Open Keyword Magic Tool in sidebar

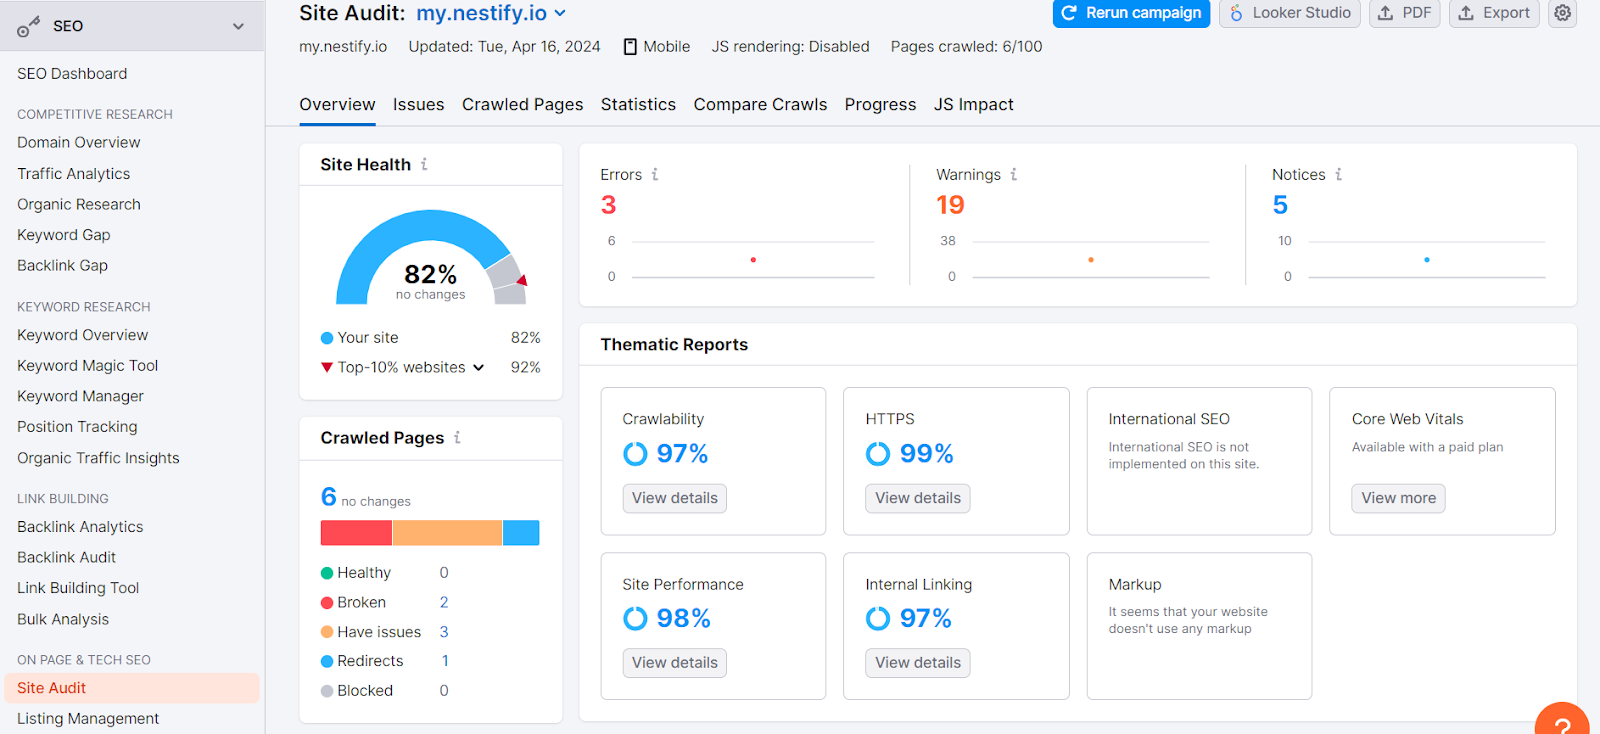pyautogui.click(x=88, y=366)
